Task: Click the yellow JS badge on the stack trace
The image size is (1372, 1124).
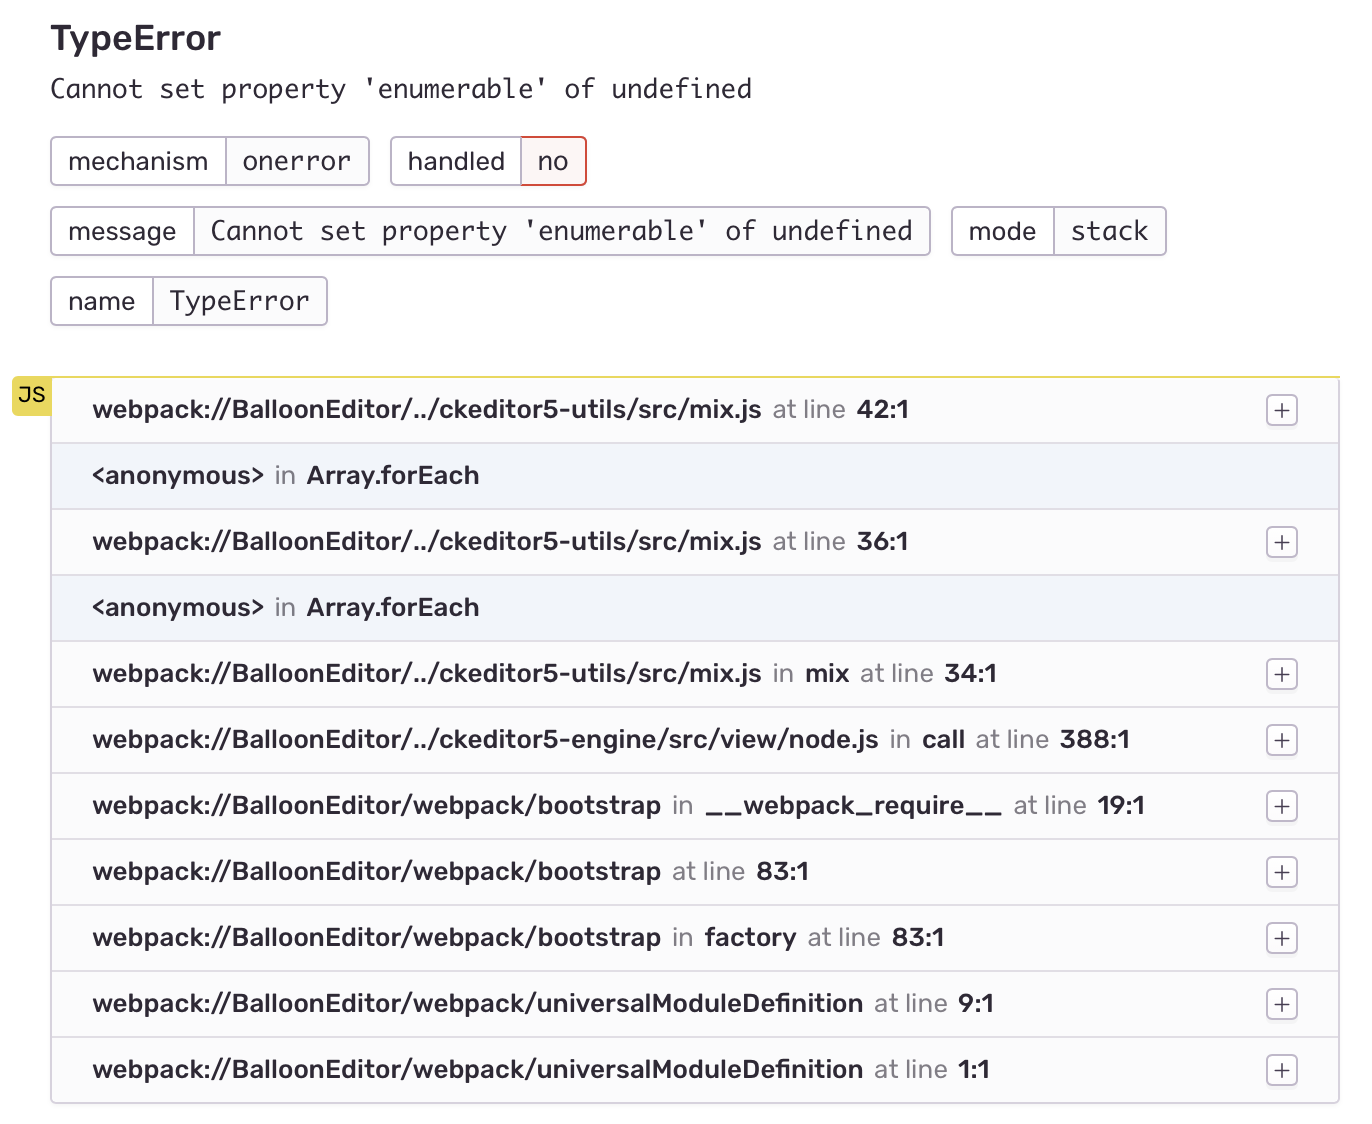Action: coord(31,394)
